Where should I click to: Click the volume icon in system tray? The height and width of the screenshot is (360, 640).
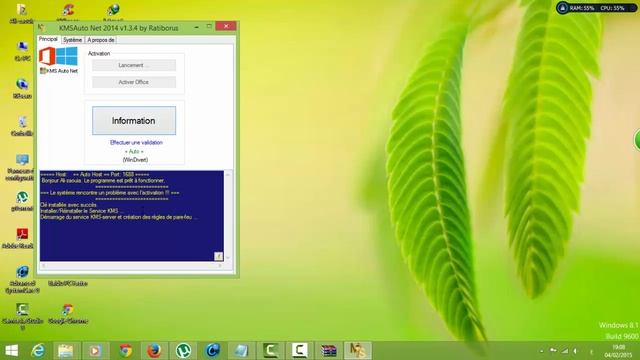point(575,351)
